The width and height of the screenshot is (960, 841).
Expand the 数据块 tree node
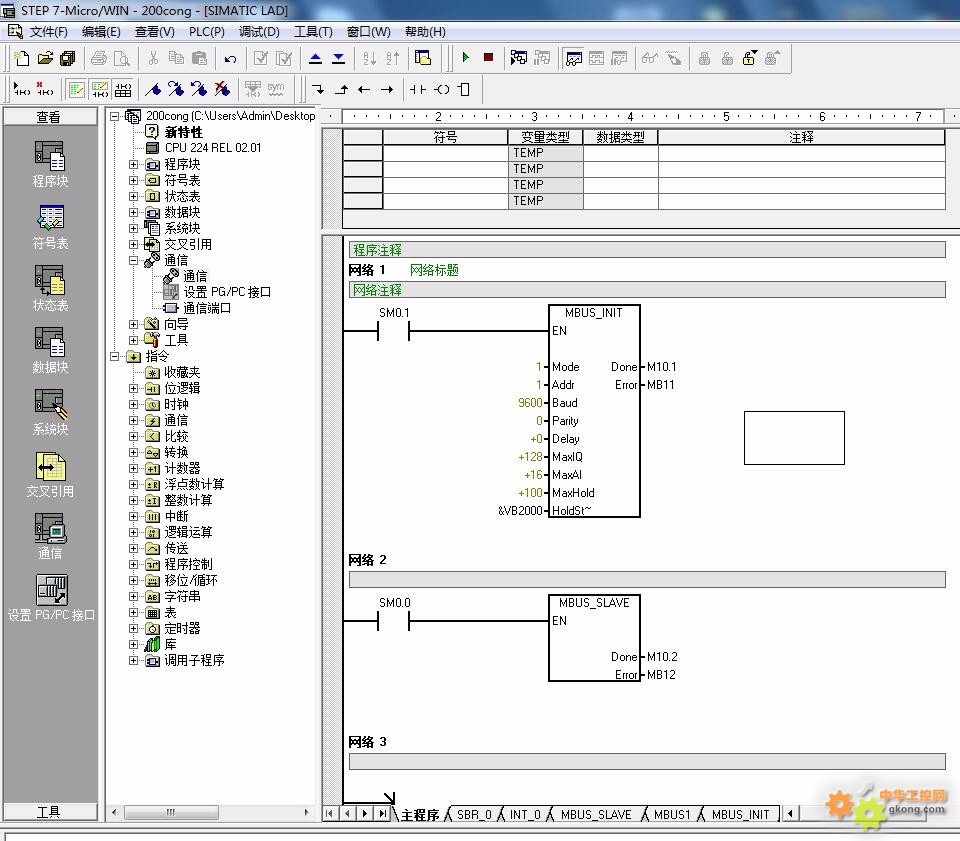[x=133, y=212]
